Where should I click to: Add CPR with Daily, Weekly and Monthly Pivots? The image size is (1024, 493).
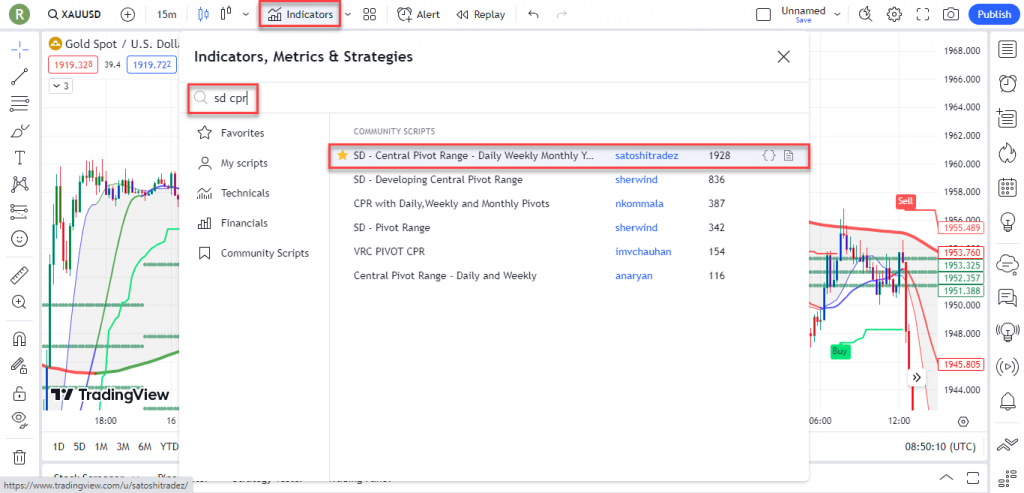pyautogui.click(x=569, y=204)
